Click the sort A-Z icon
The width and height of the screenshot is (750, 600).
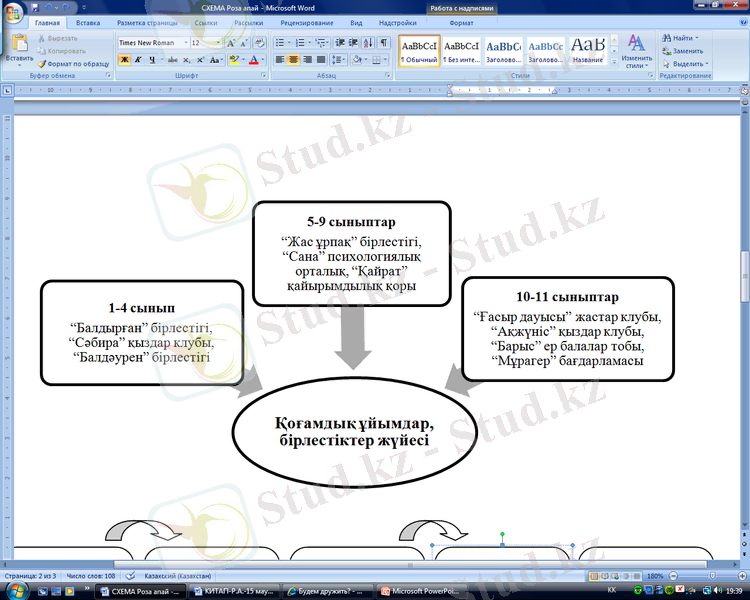click(x=367, y=43)
